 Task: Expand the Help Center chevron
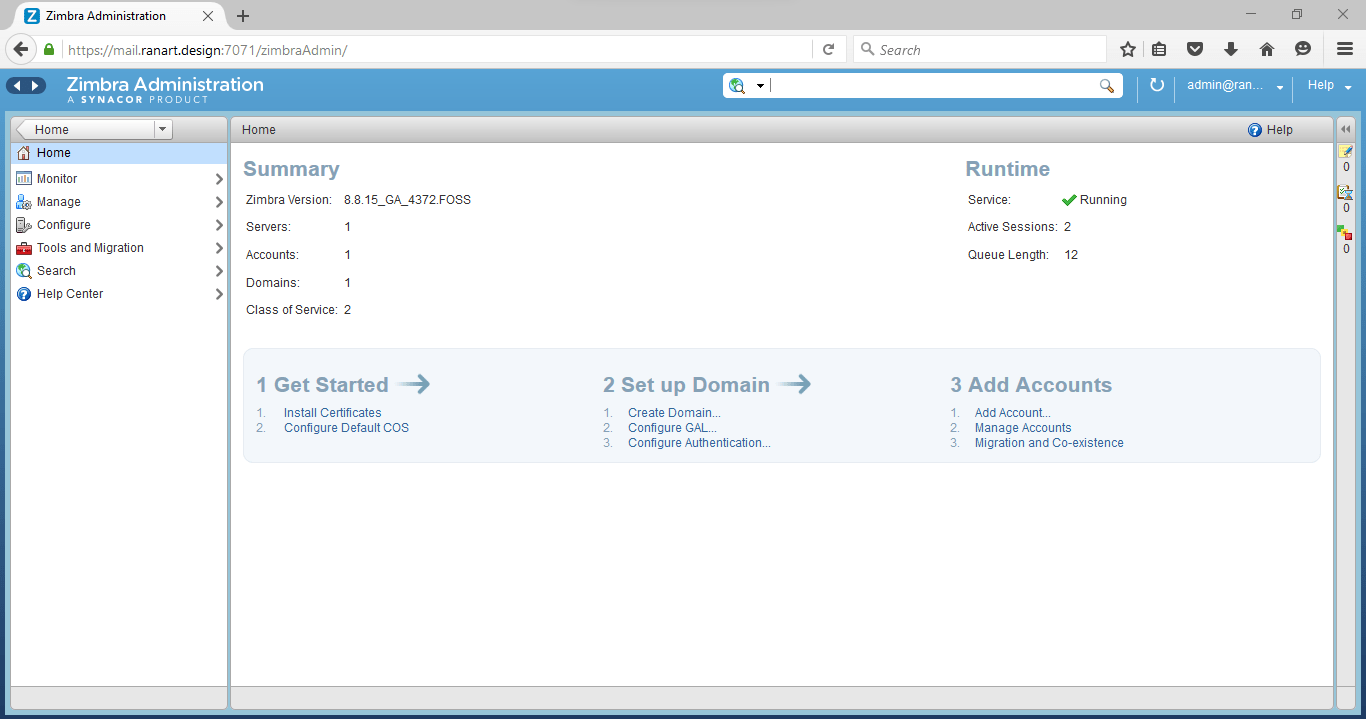[x=219, y=294]
